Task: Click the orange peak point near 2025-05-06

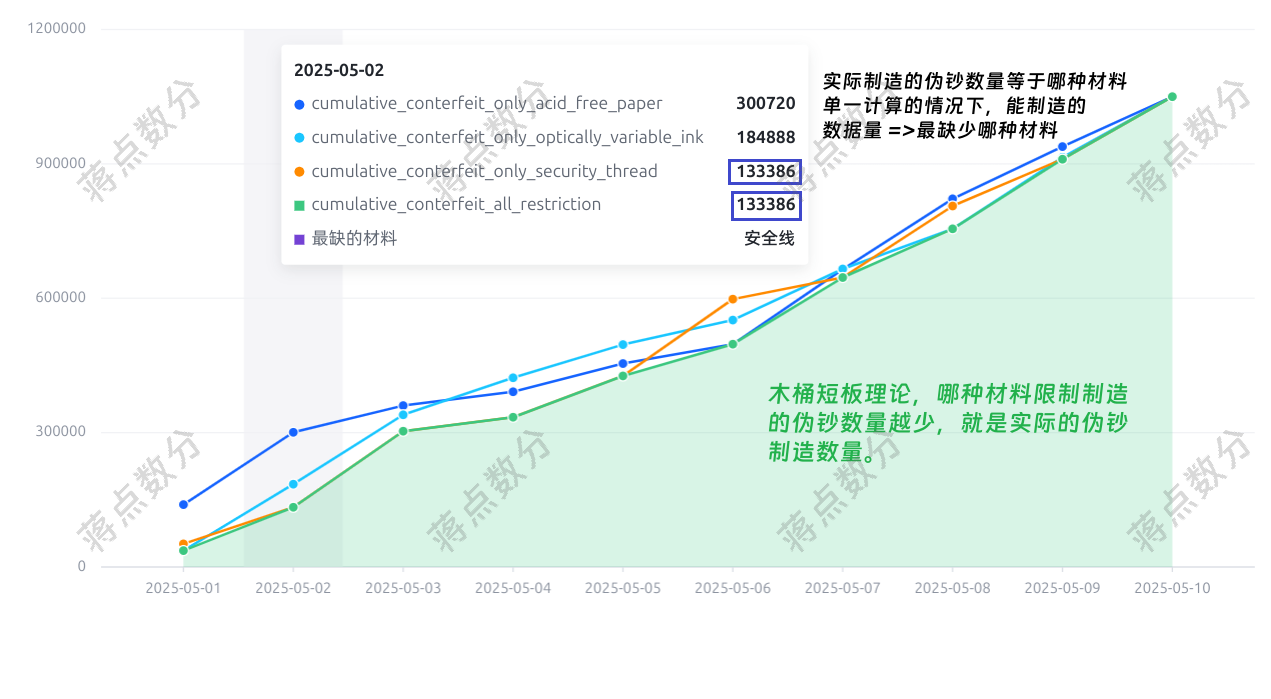Action: click(732, 298)
